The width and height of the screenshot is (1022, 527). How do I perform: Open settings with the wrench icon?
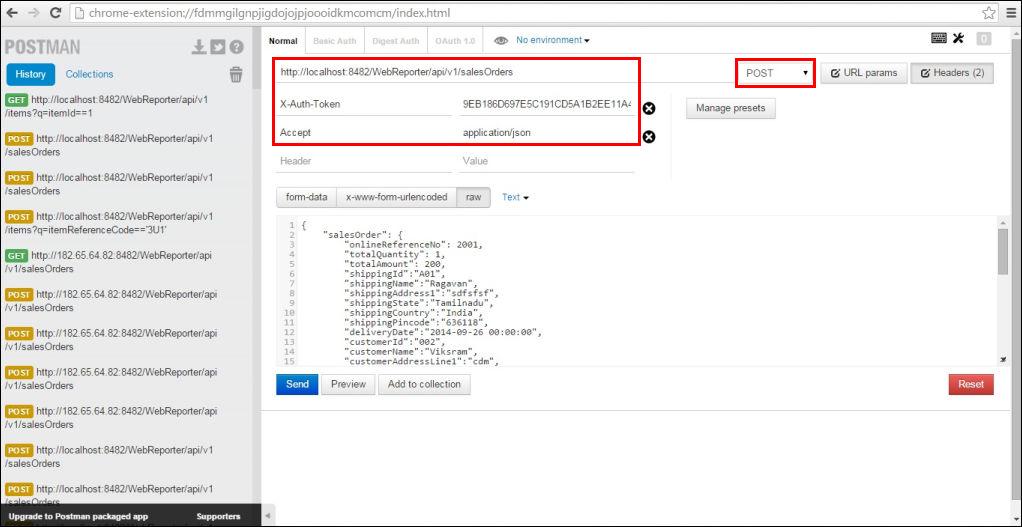click(x=958, y=38)
